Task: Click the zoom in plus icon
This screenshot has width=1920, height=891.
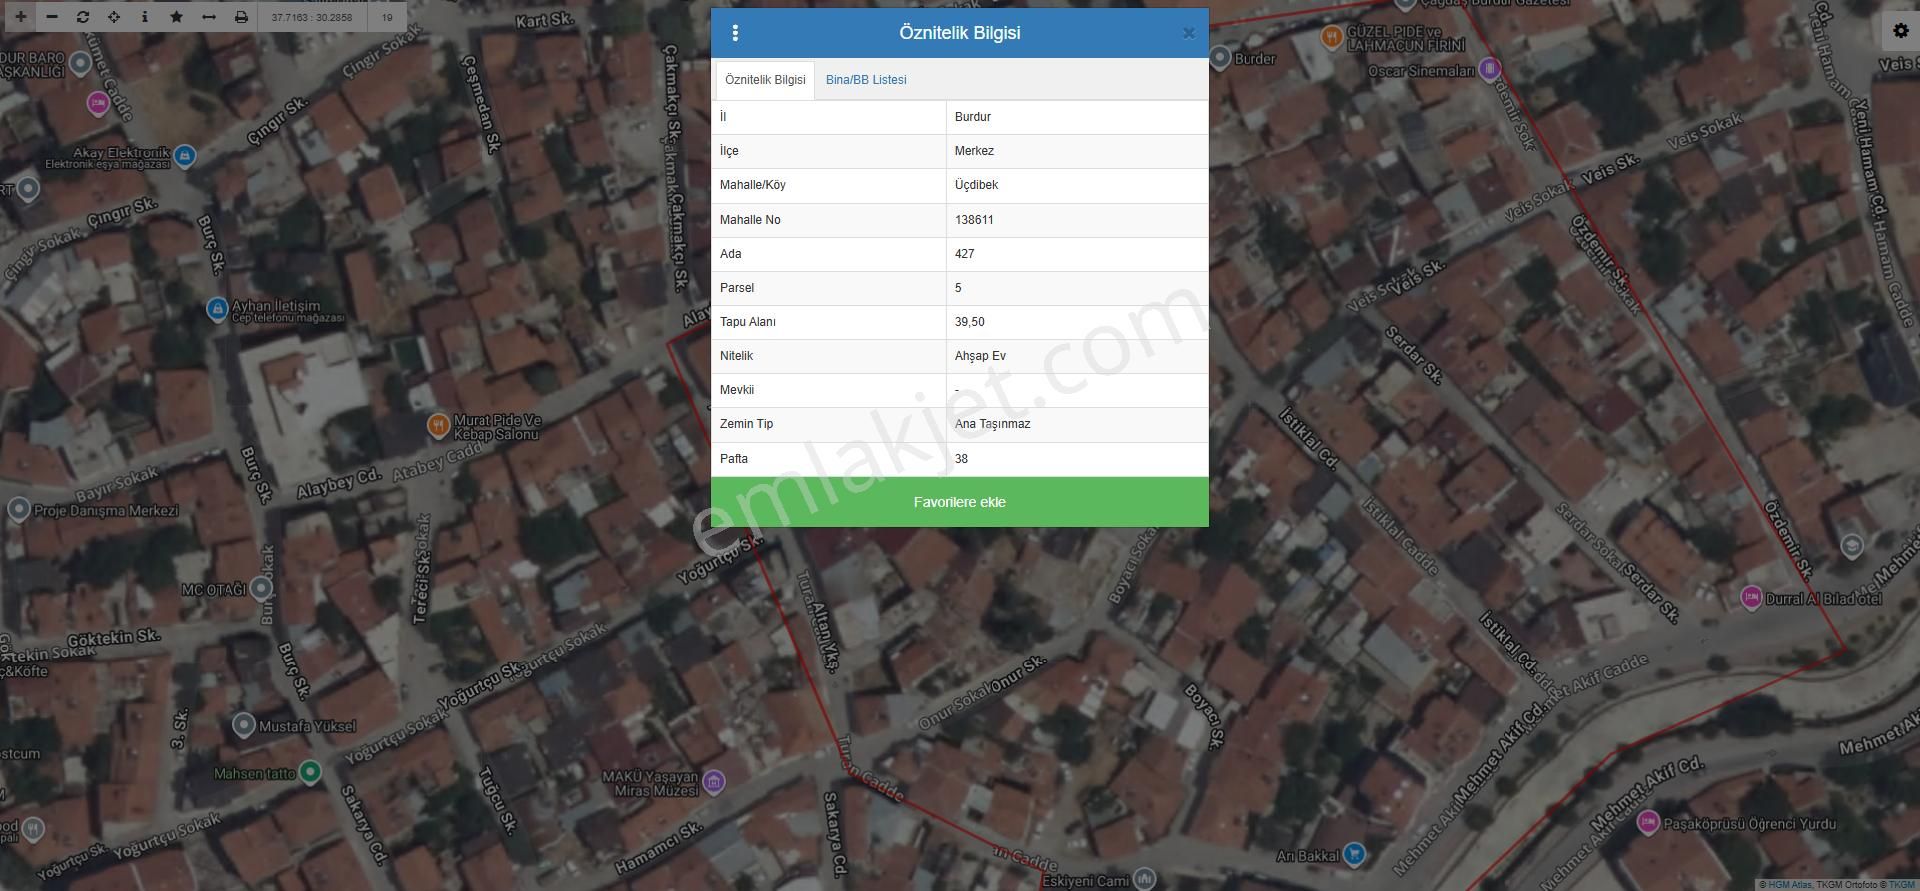Action: 20,17
